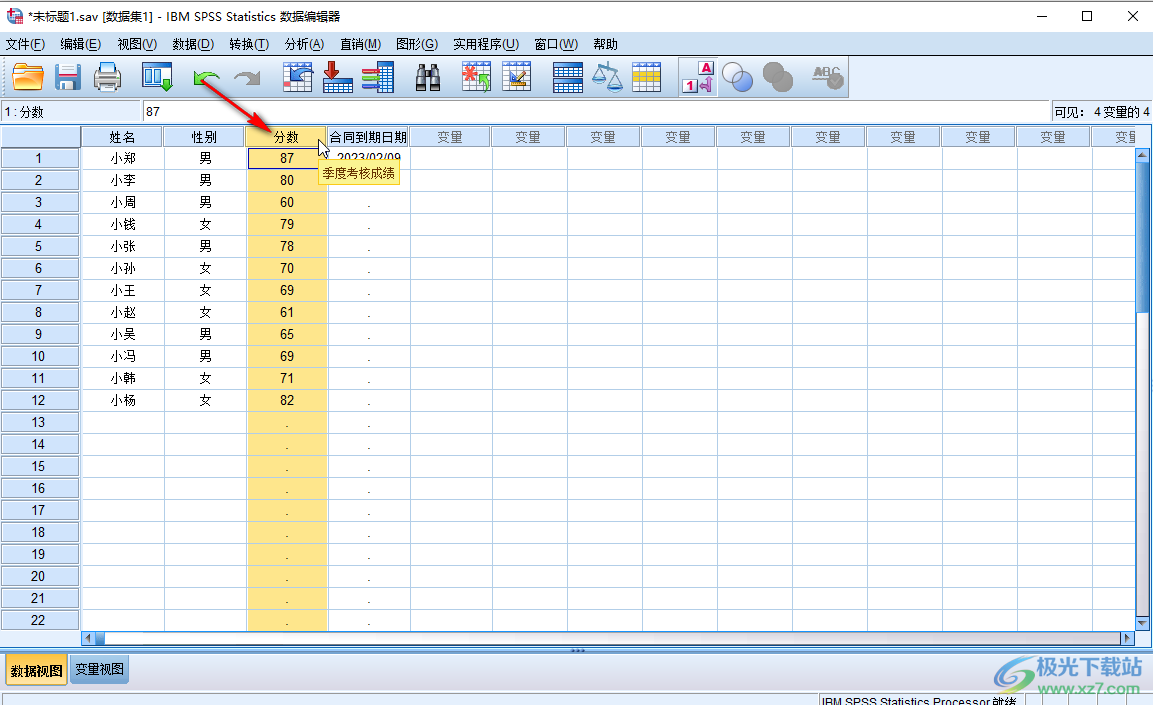1153x705 pixels.
Task: Open the 图形(G) menu
Action: point(417,44)
